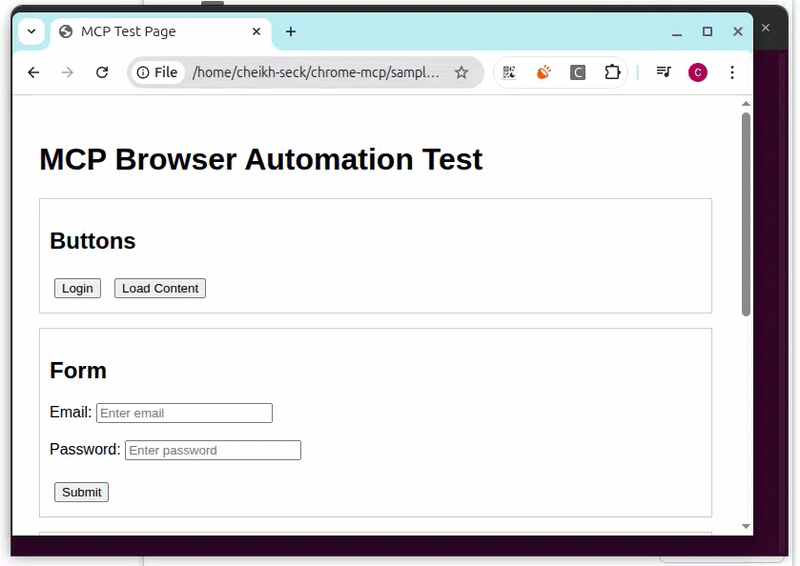Screen dimensions: 800x566
Task: Click the address bar URL text
Action: [x=316, y=72]
